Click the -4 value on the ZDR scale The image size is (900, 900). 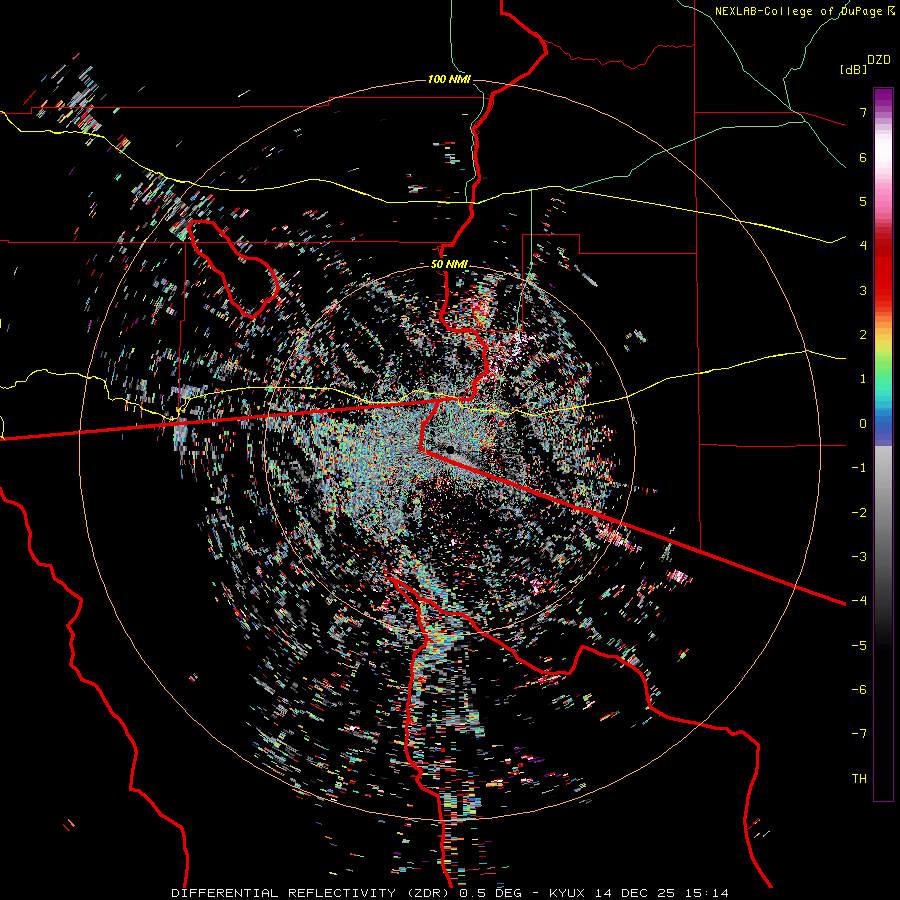pyautogui.click(x=859, y=600)
